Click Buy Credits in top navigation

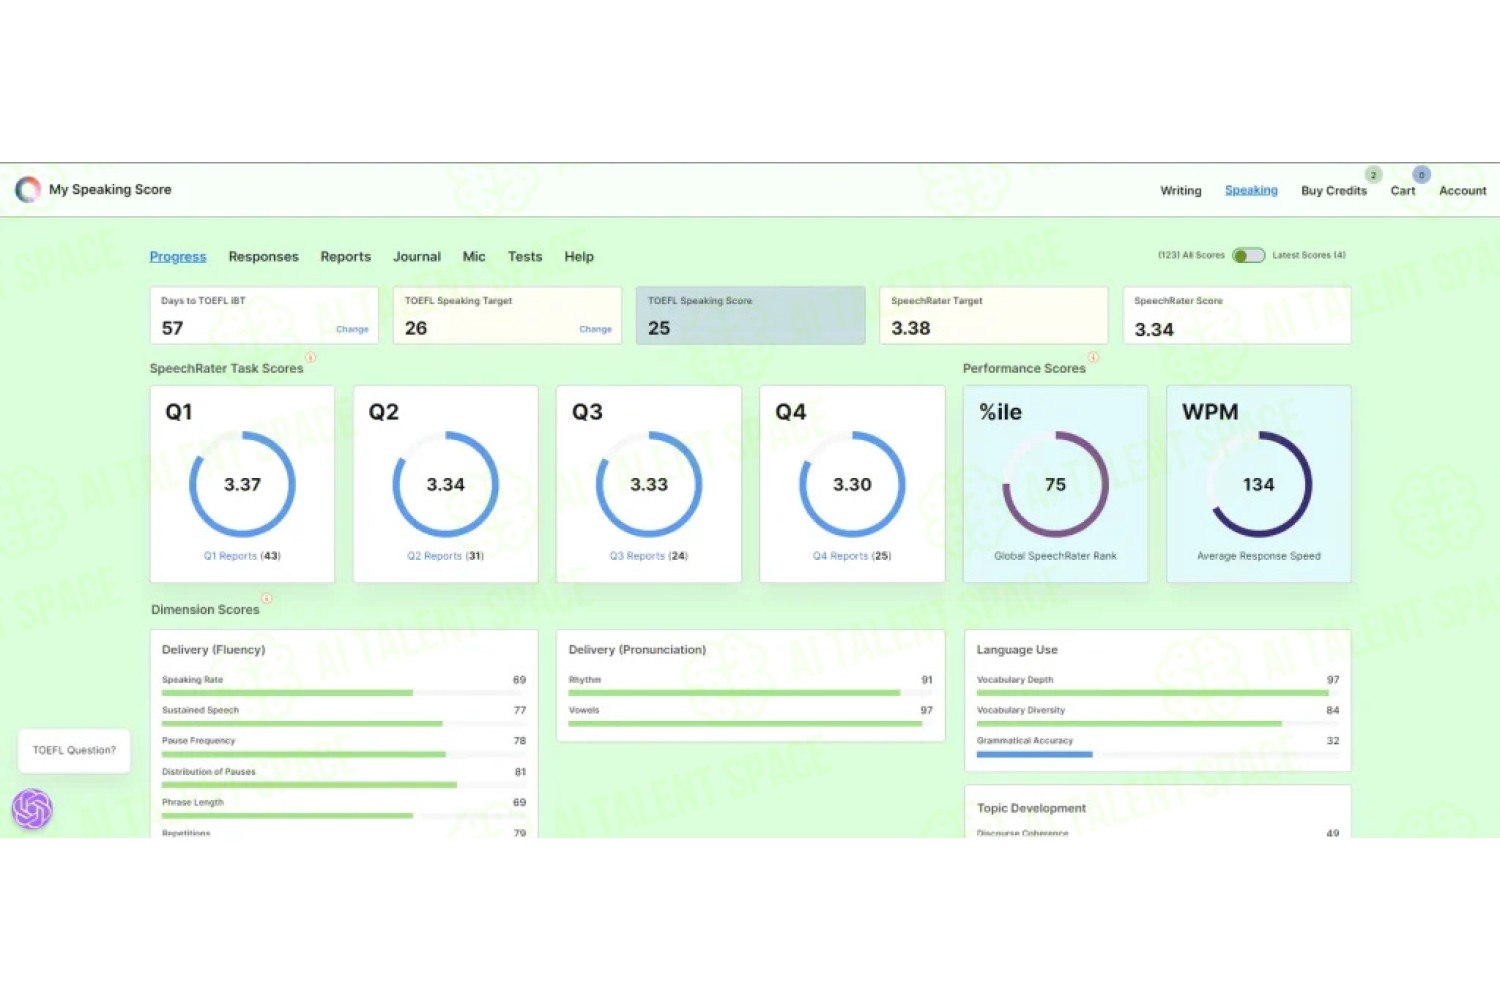click(x=1334, y=191)
